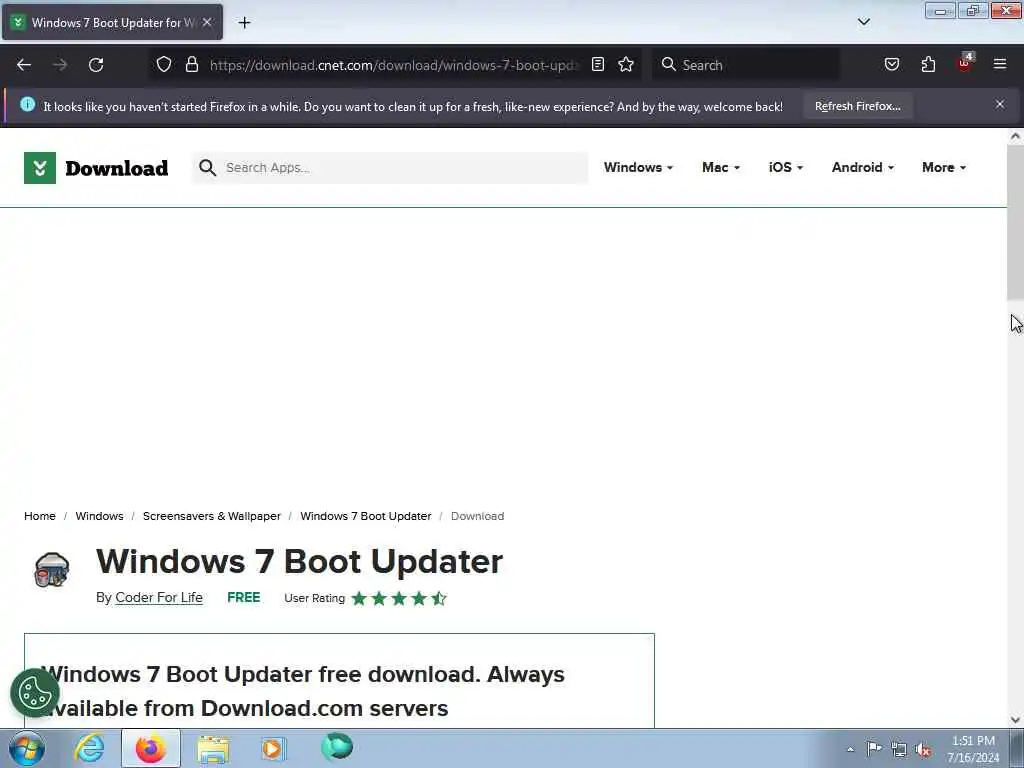Click the user rating stars
This screenshot has width=1024, height=768.
pos(399,598)
